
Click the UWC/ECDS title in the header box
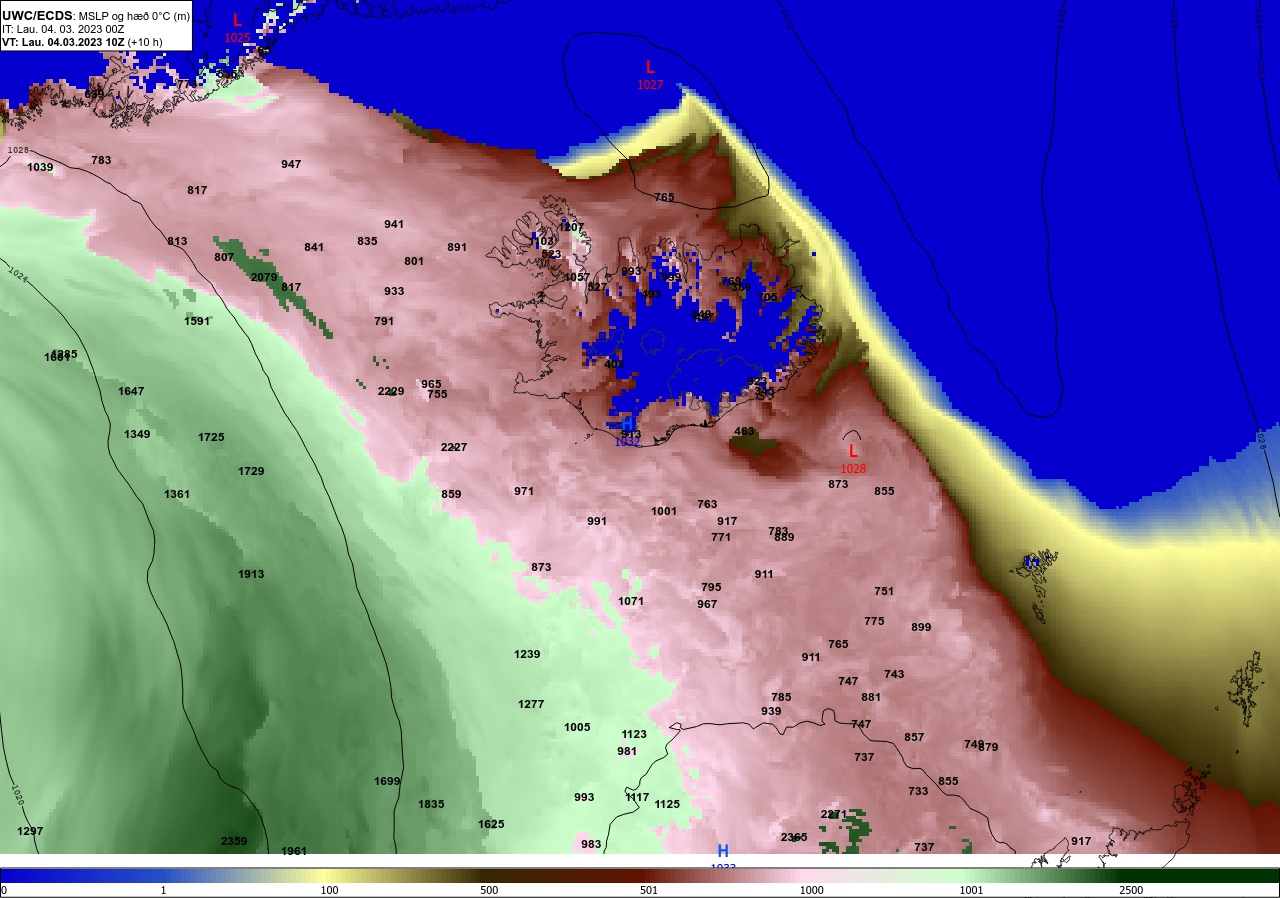[37, 16]
